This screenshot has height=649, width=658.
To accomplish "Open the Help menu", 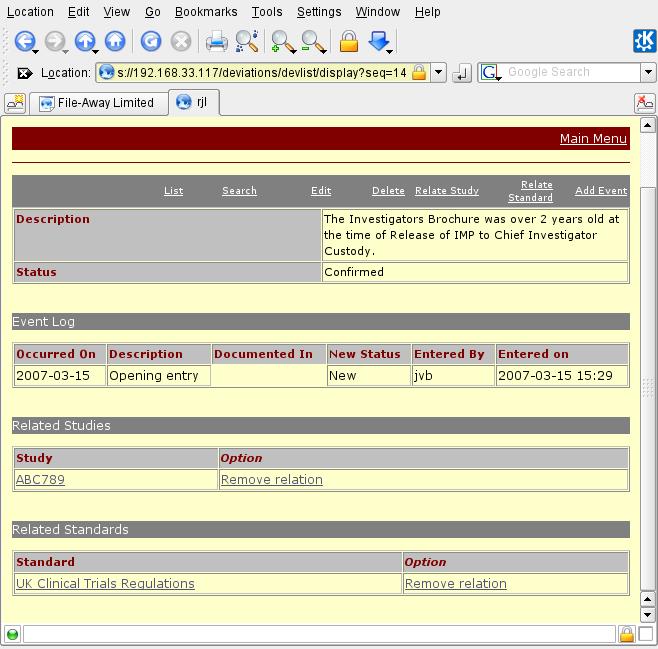I will click(x=428, y=12).
